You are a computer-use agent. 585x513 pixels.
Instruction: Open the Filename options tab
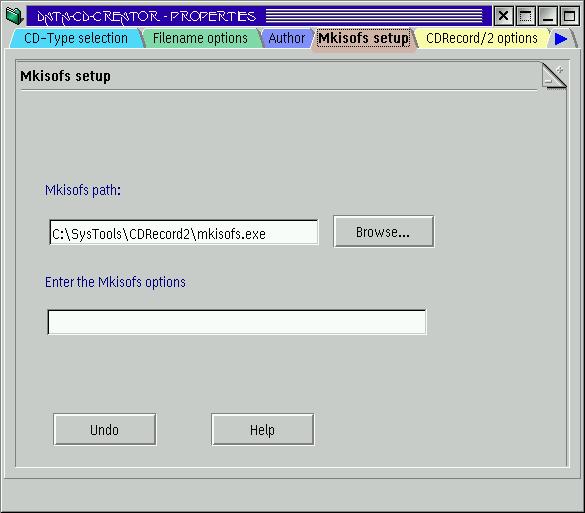click(x=200, y=38)
